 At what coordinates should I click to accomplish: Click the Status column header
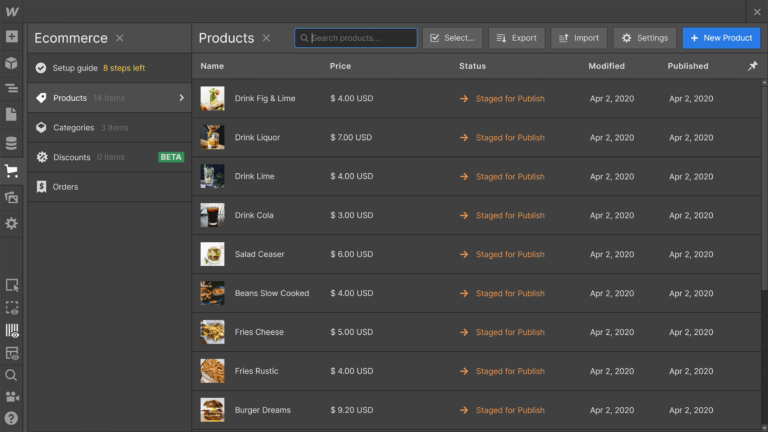click(472, 66)
